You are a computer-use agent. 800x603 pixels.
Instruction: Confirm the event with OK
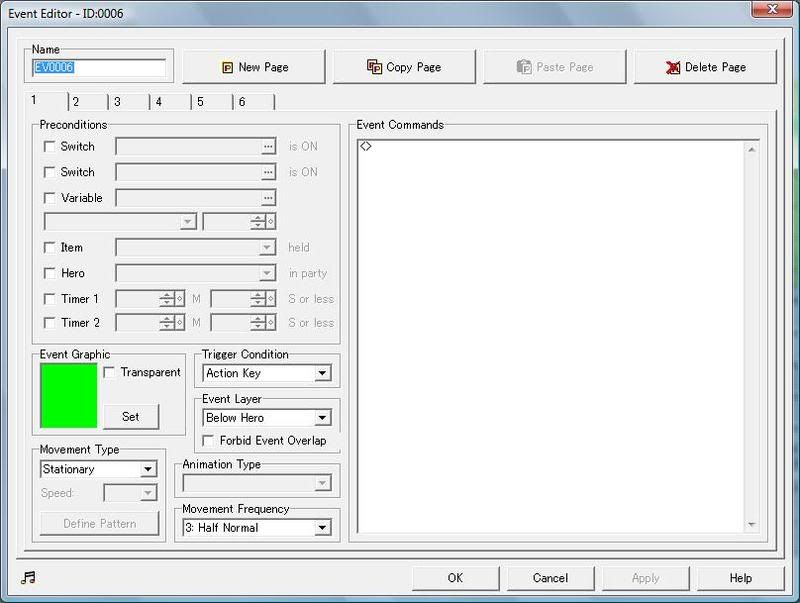point(456,578)
